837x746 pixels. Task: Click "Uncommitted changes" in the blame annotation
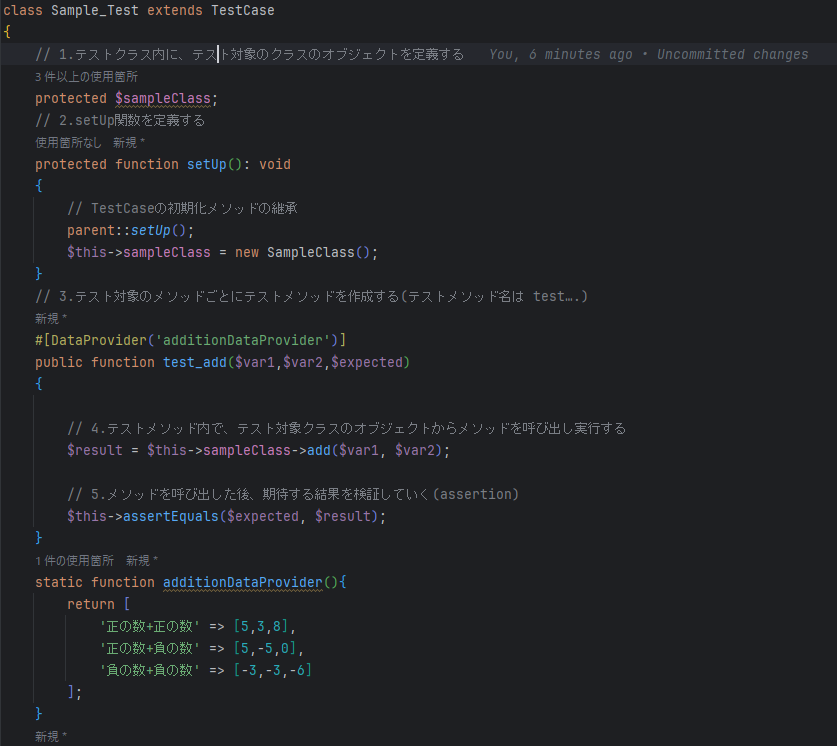(x=732, y=55)
